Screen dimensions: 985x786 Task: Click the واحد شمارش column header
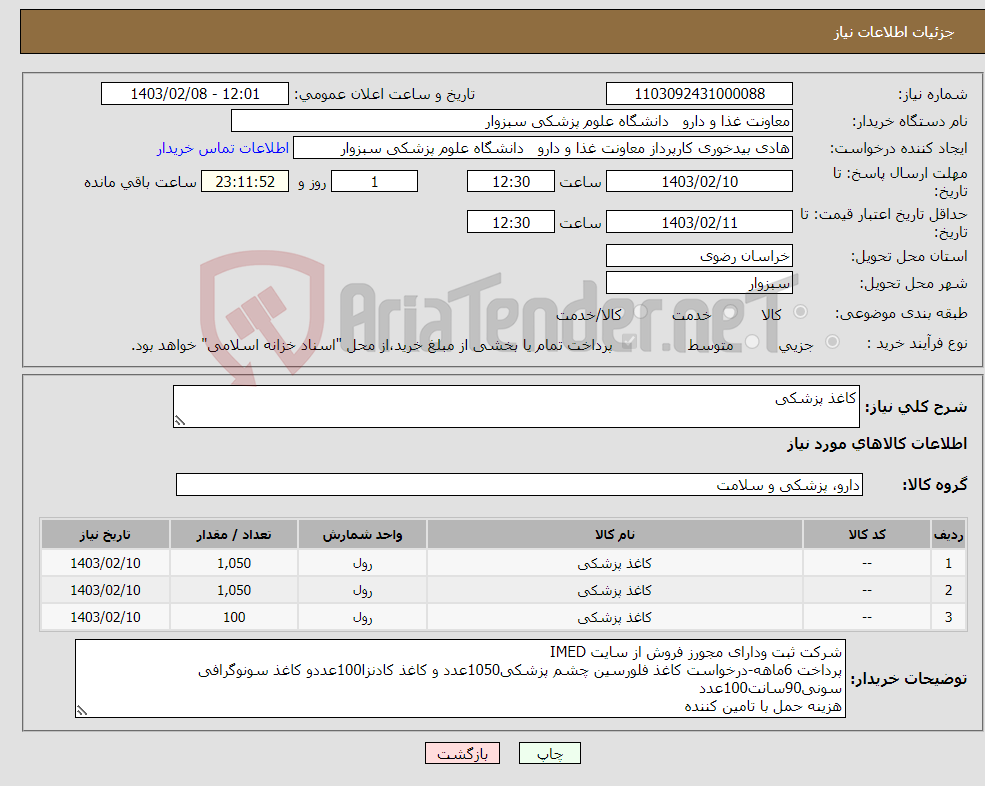pos(362,535)
